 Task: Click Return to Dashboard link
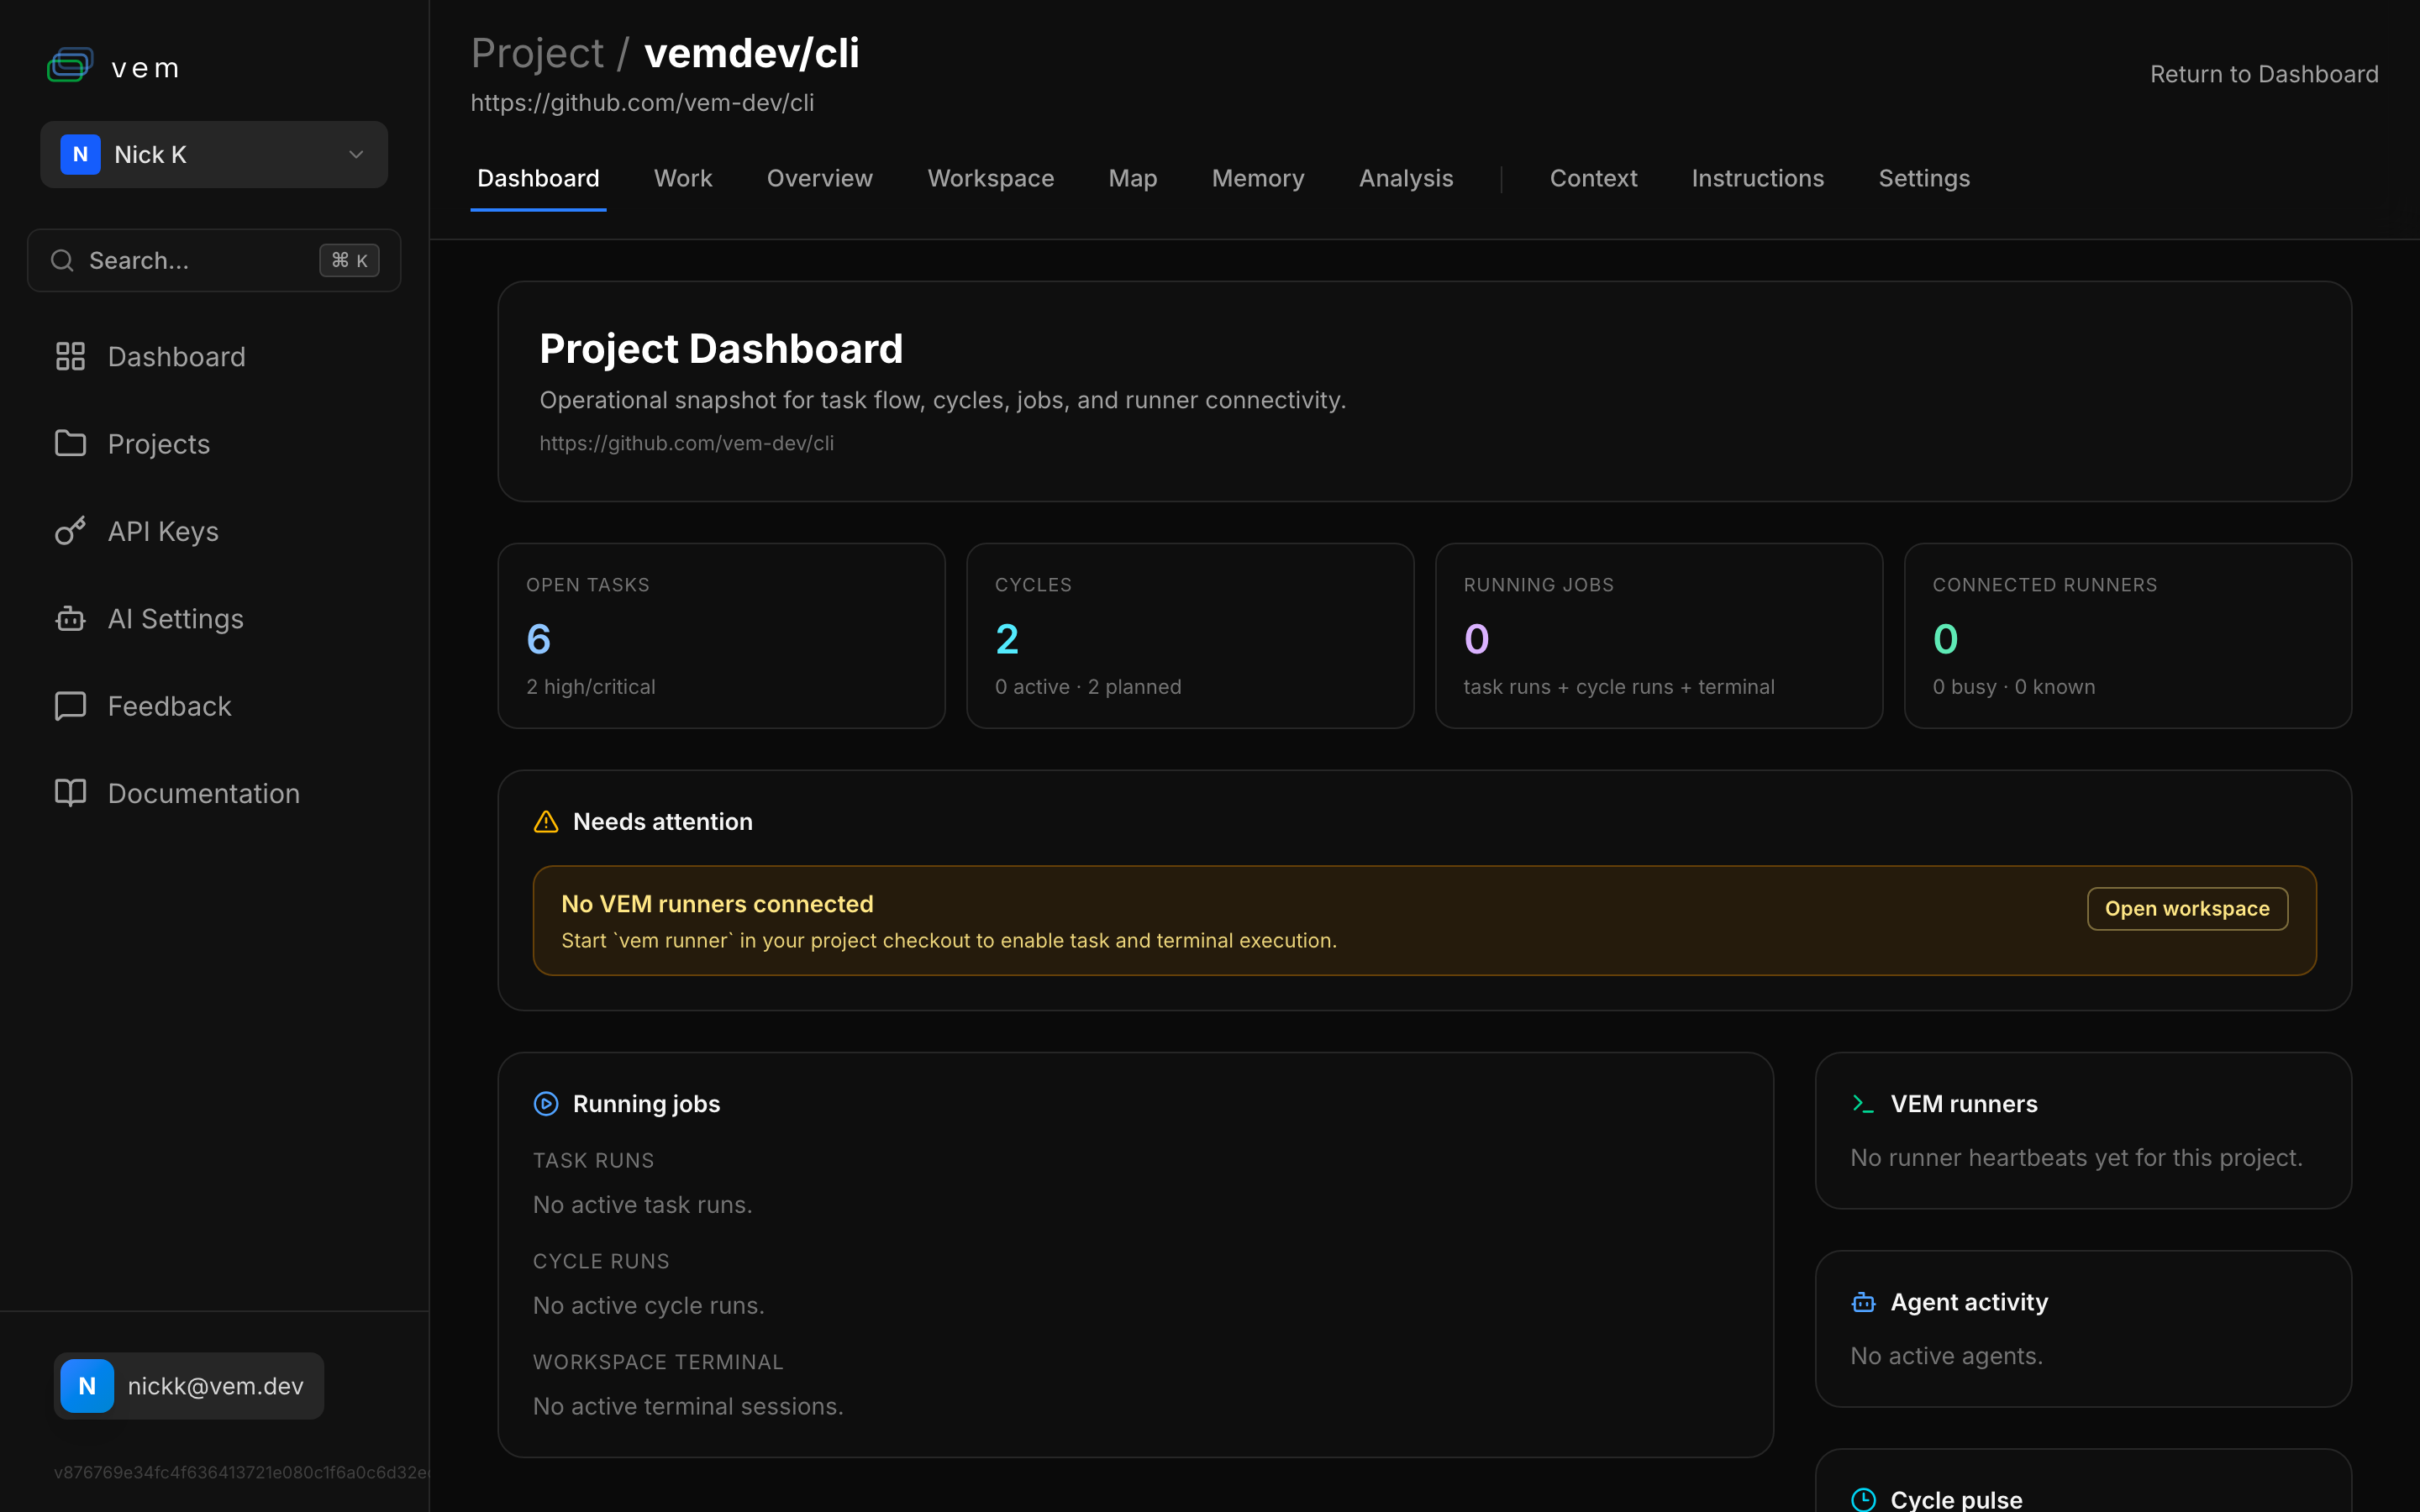point(2264,75)
